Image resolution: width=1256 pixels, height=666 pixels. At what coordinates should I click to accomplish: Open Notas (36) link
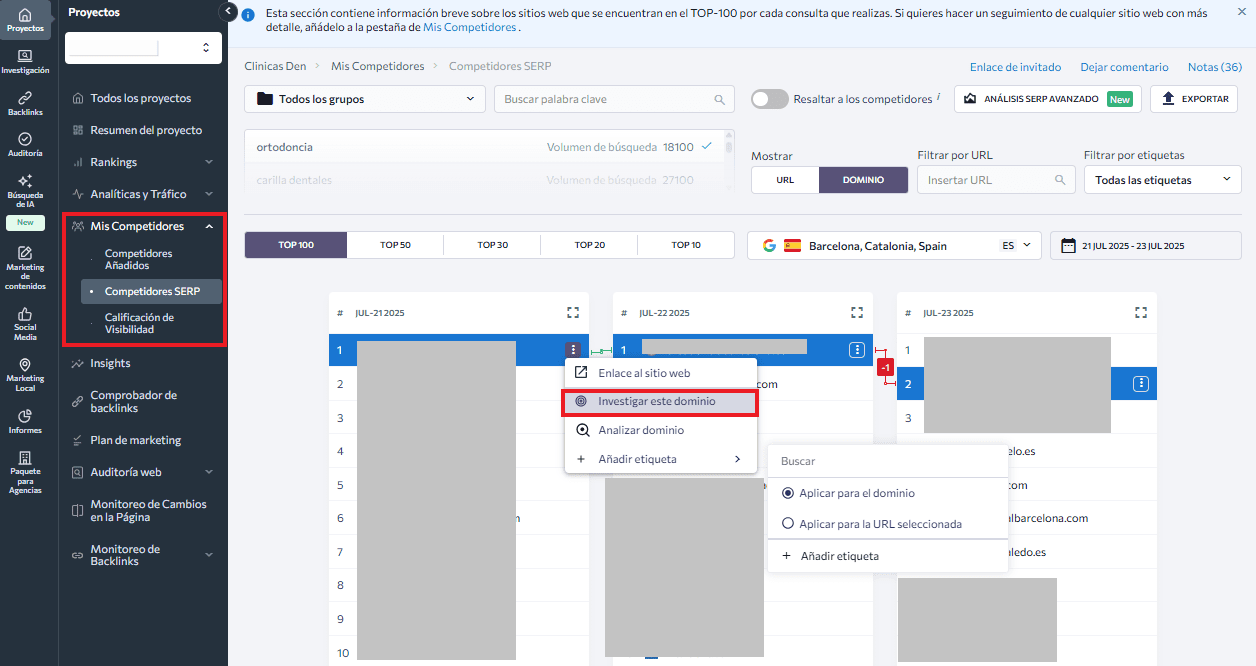(x=1215, y=67)
